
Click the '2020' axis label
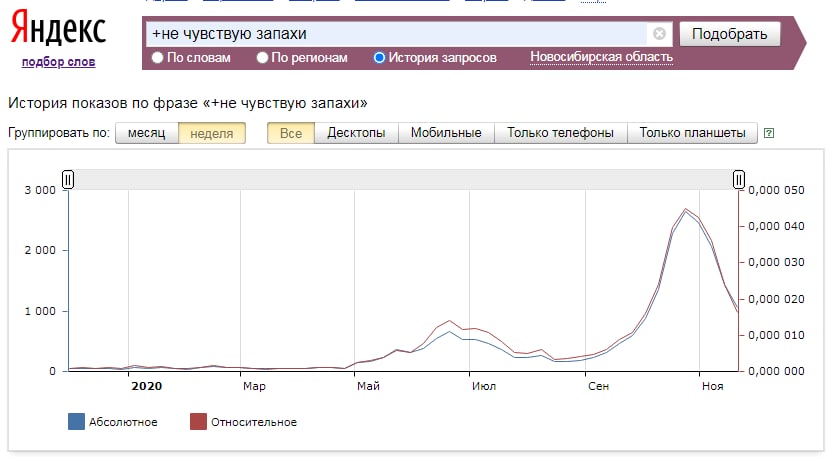pyautogui.click(x=147, y=386)
